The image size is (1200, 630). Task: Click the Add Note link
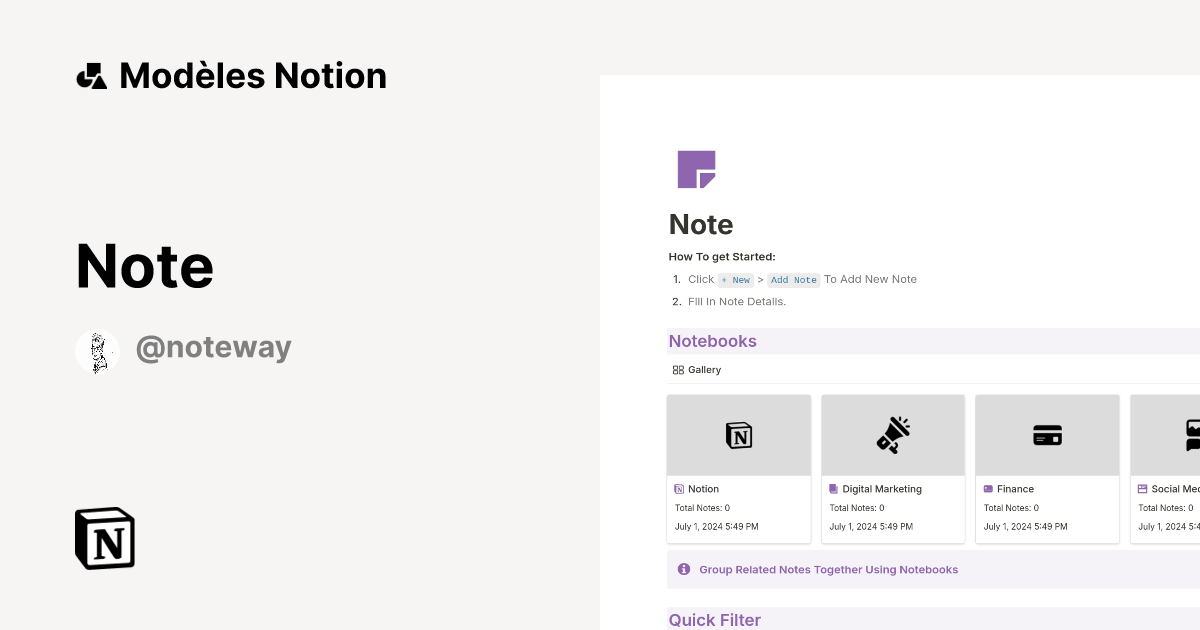click(x=793, y=280)
